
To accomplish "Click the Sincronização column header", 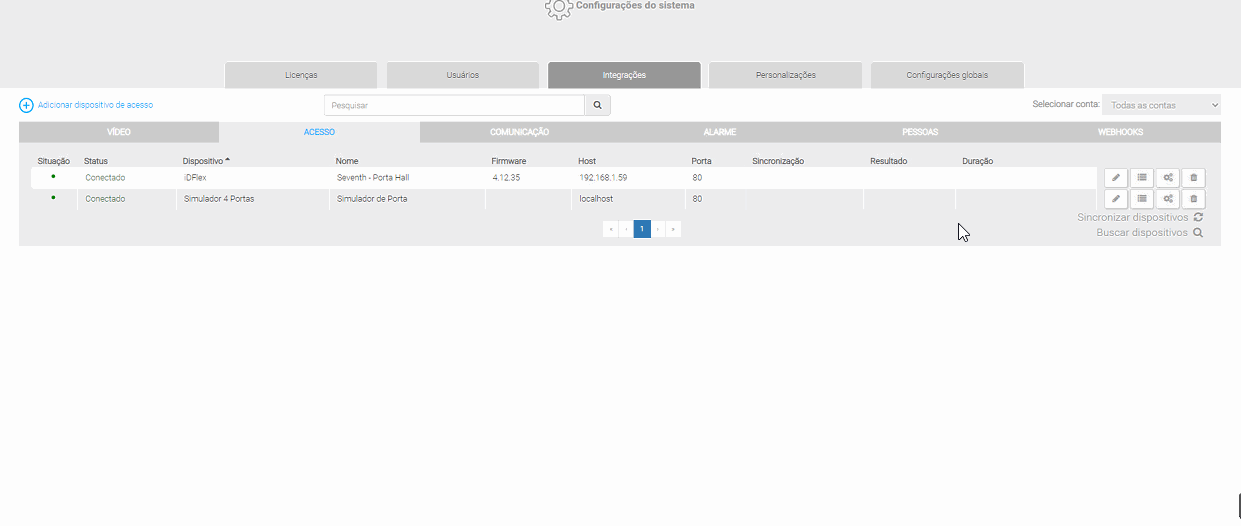I will (778, 161).
